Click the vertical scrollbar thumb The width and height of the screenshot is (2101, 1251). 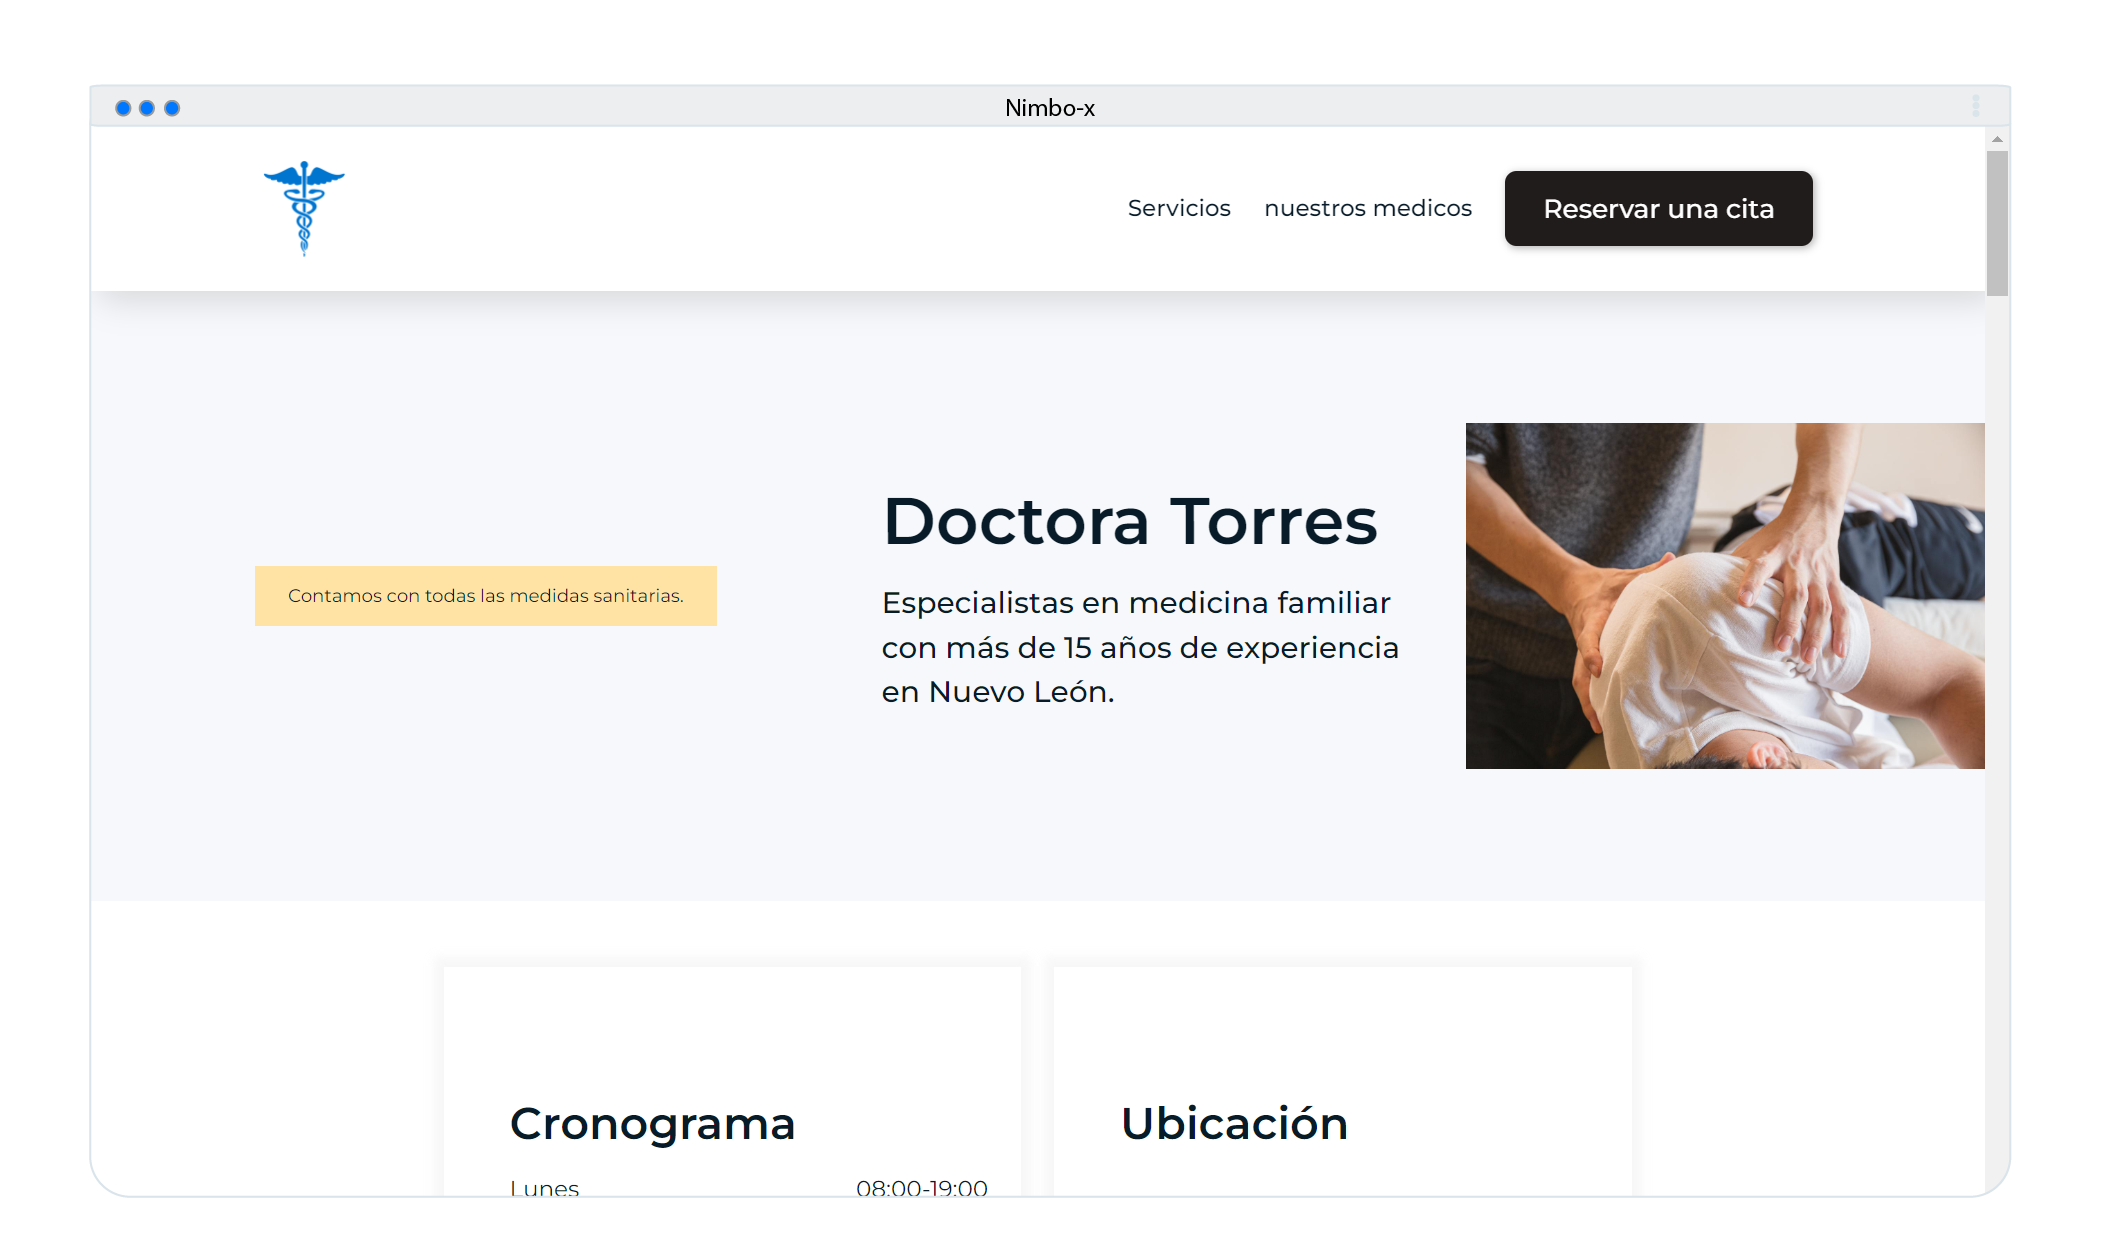pos(1997,223)
